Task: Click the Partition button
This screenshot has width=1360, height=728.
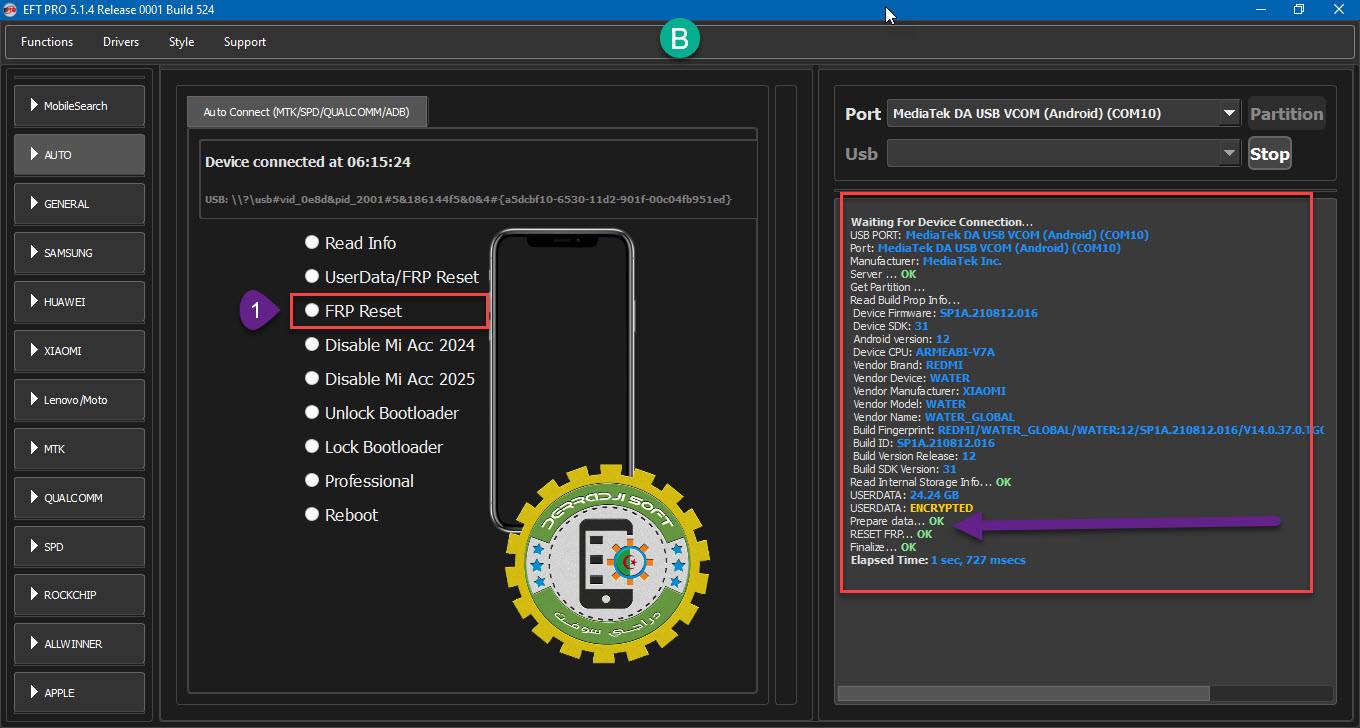Action: pyautogui.click(x=1286, y=114)
